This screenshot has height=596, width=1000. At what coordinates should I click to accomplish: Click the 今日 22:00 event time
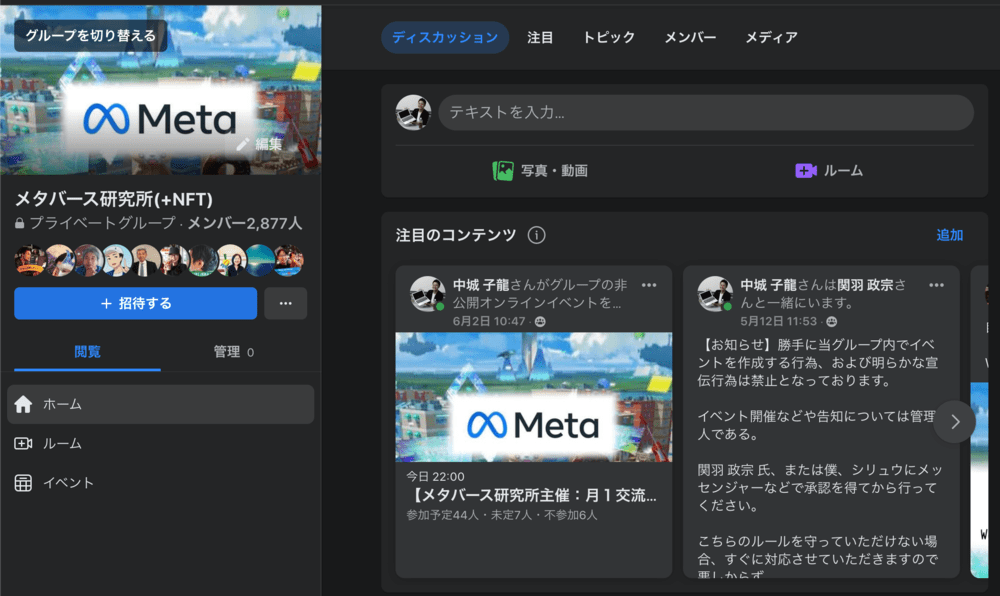(x=436, y=477)
